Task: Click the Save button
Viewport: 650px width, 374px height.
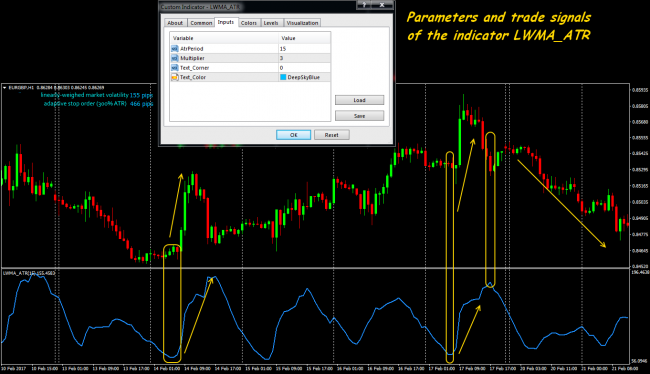Action: point(359,116)
